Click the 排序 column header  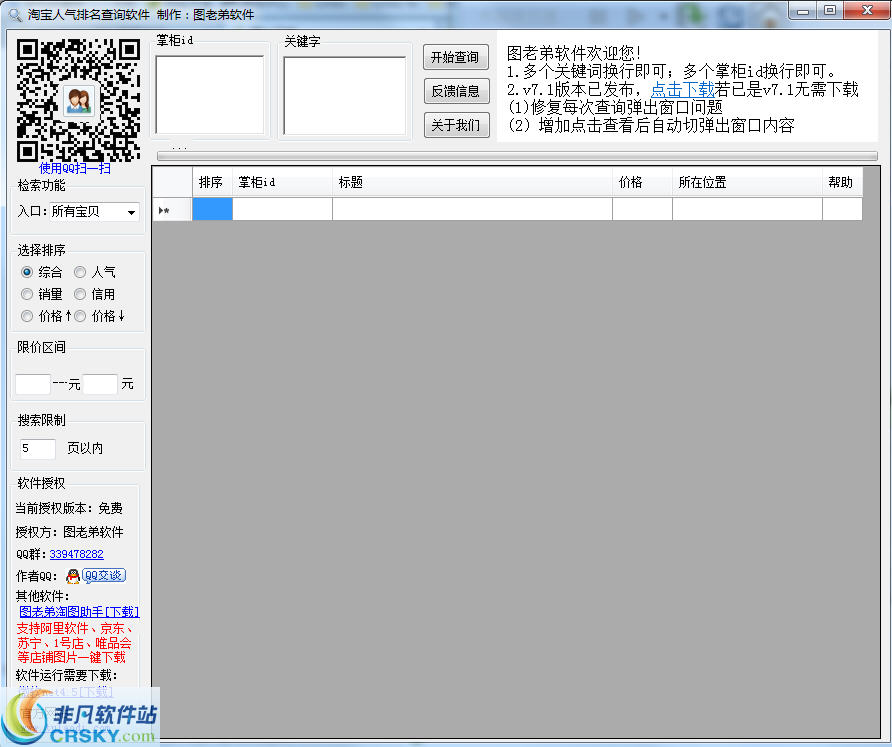212,182
